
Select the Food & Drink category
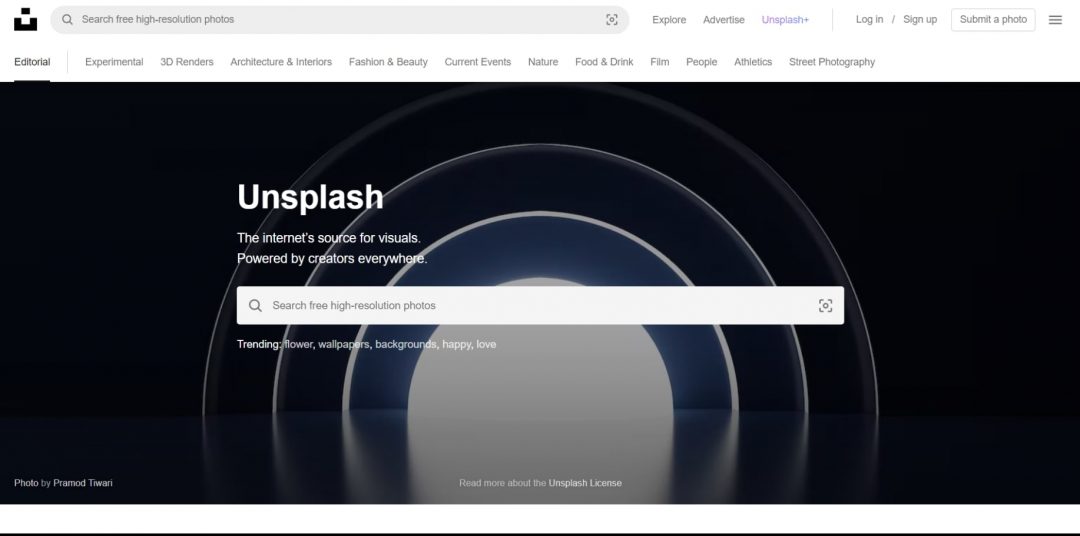(x=604, y=62)
